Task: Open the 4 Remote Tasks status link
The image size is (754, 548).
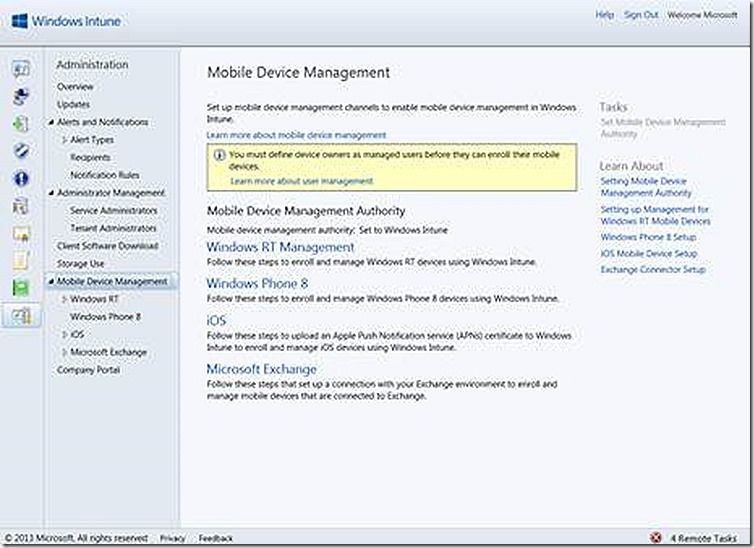Action: tap(704, 538)
